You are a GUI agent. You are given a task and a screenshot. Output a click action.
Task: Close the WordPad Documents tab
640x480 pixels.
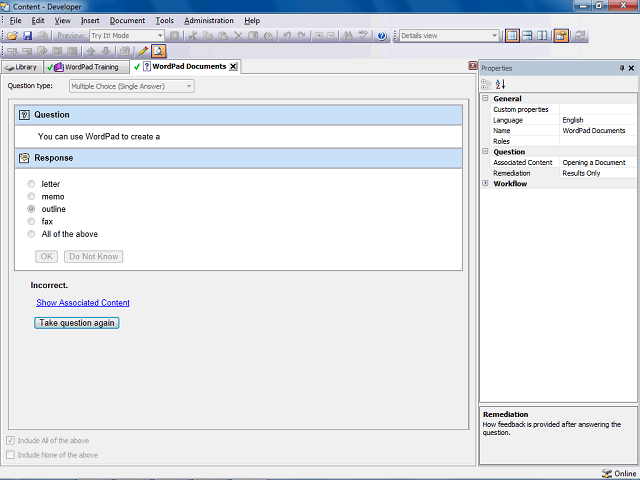(233, 67)
